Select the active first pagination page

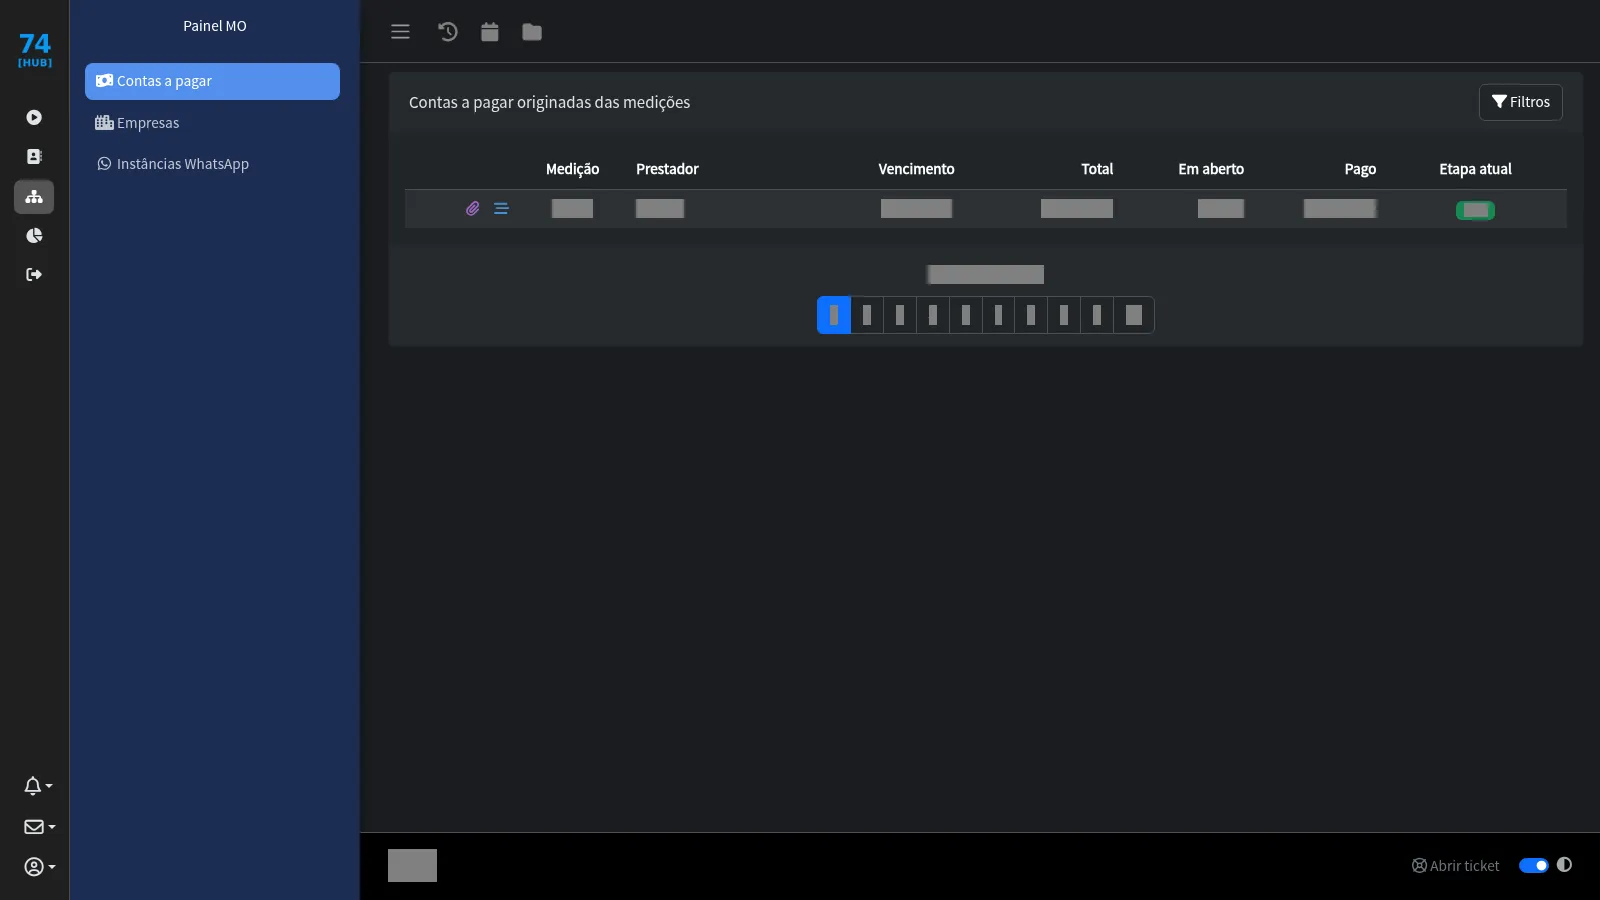[834, 315]
